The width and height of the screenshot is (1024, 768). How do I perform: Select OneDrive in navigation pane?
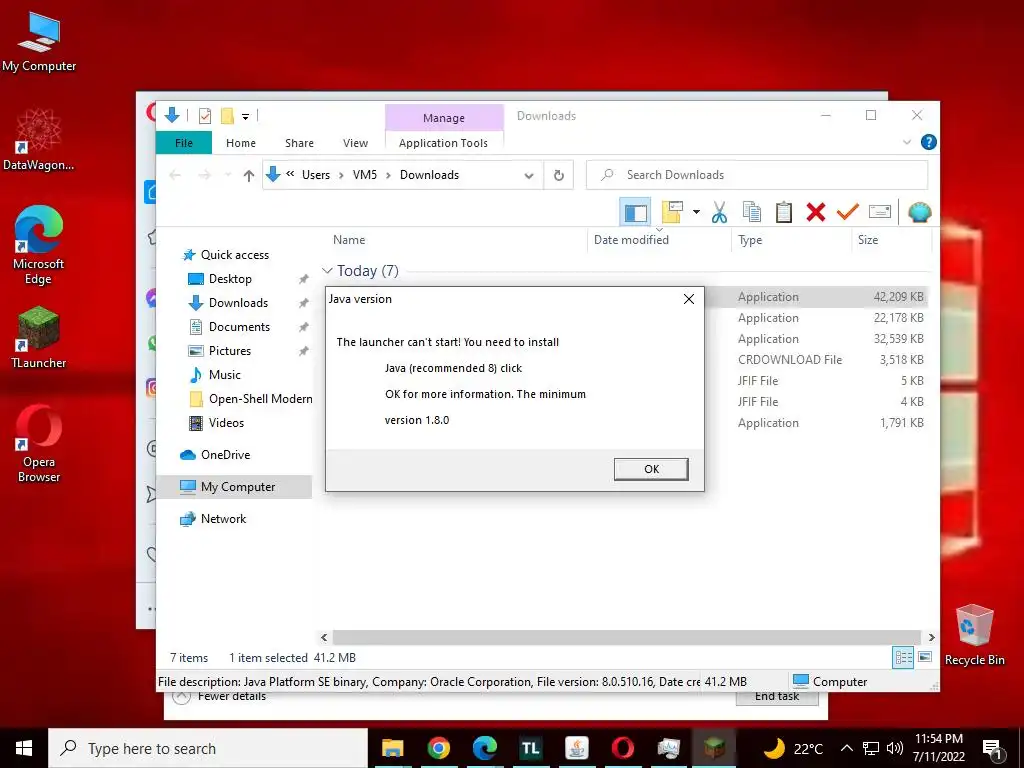point(225,455)
